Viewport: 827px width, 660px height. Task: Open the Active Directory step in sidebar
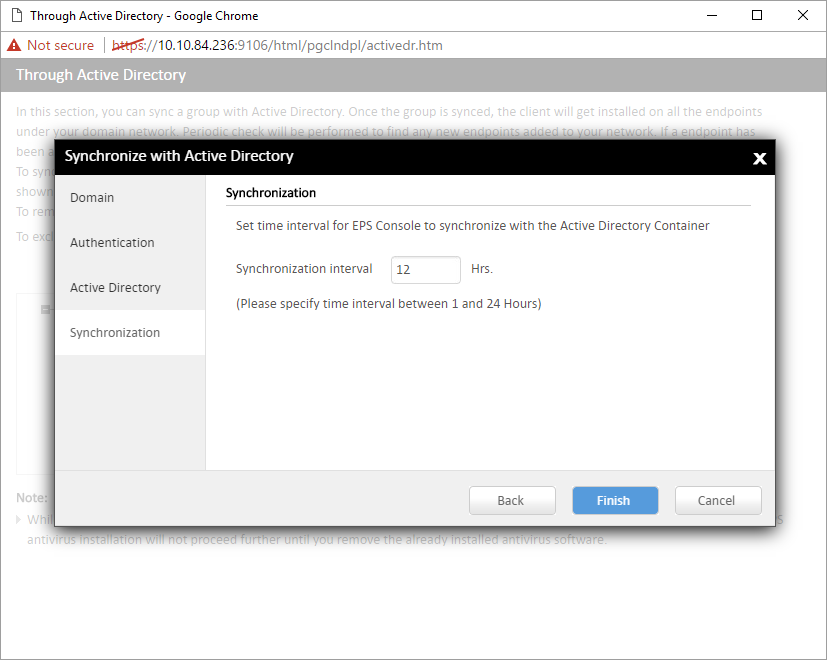tap(130, 288)
